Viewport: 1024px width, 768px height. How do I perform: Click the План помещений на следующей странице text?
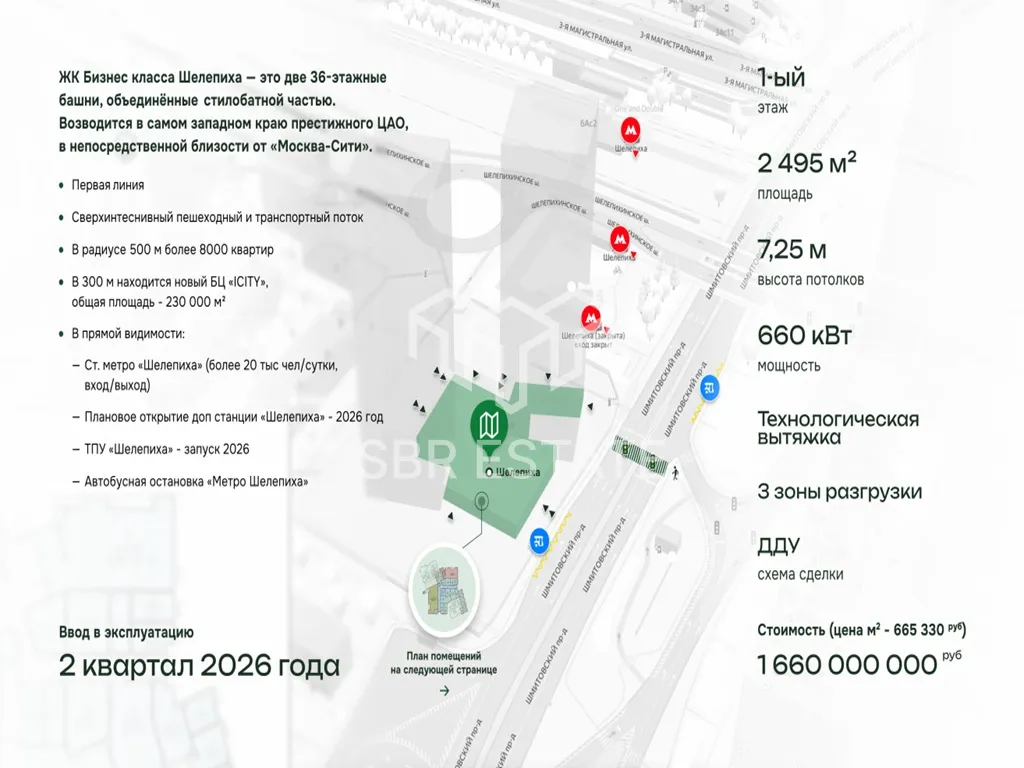pos(443,663)
